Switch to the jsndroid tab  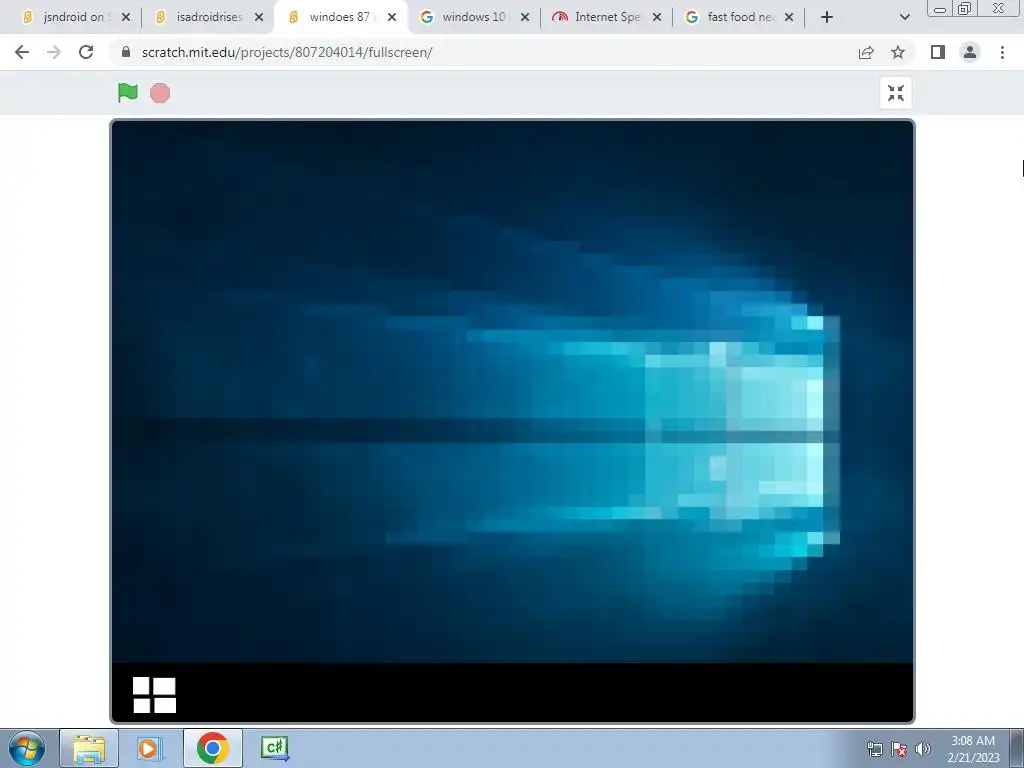point(72,17)
